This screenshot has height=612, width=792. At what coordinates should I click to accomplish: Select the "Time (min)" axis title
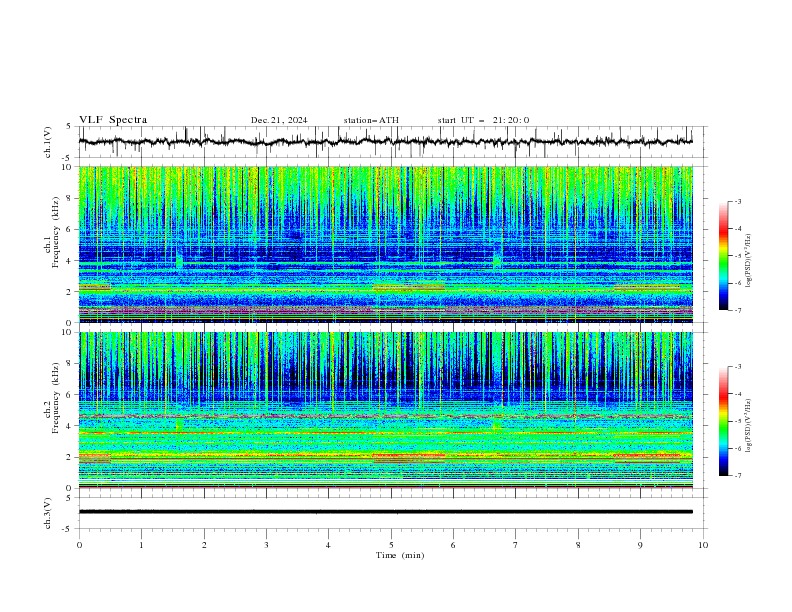coord(400,555)
